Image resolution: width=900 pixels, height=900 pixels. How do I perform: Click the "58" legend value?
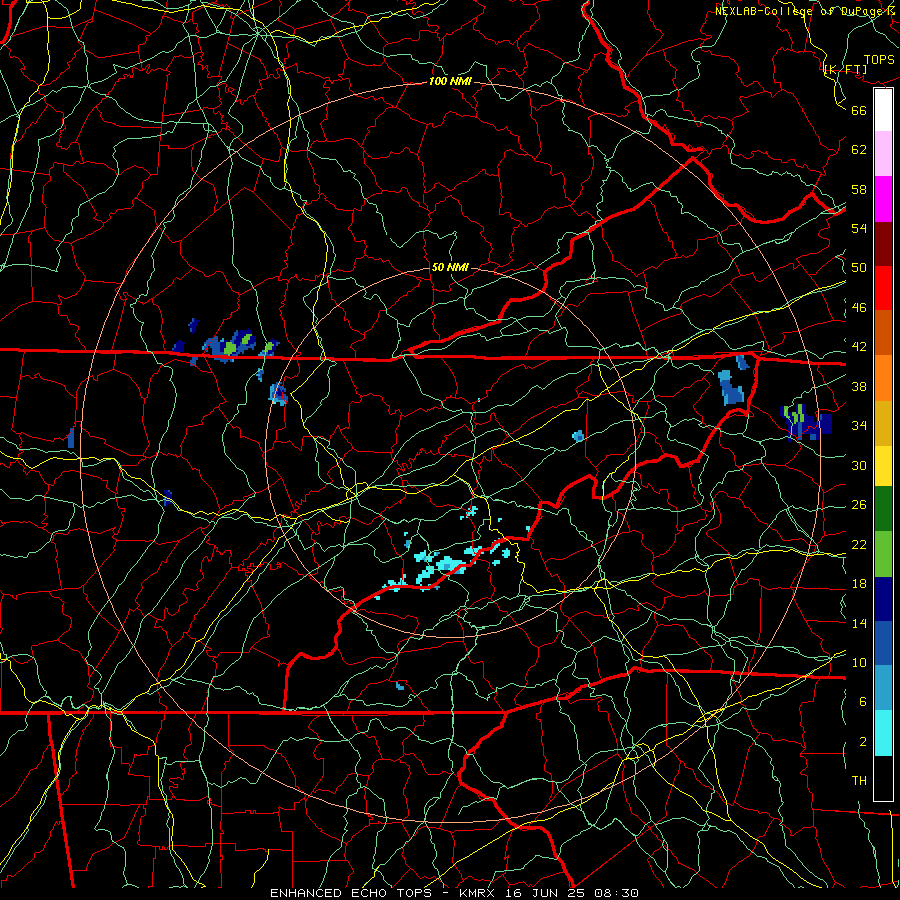click(x=859, y=189)
